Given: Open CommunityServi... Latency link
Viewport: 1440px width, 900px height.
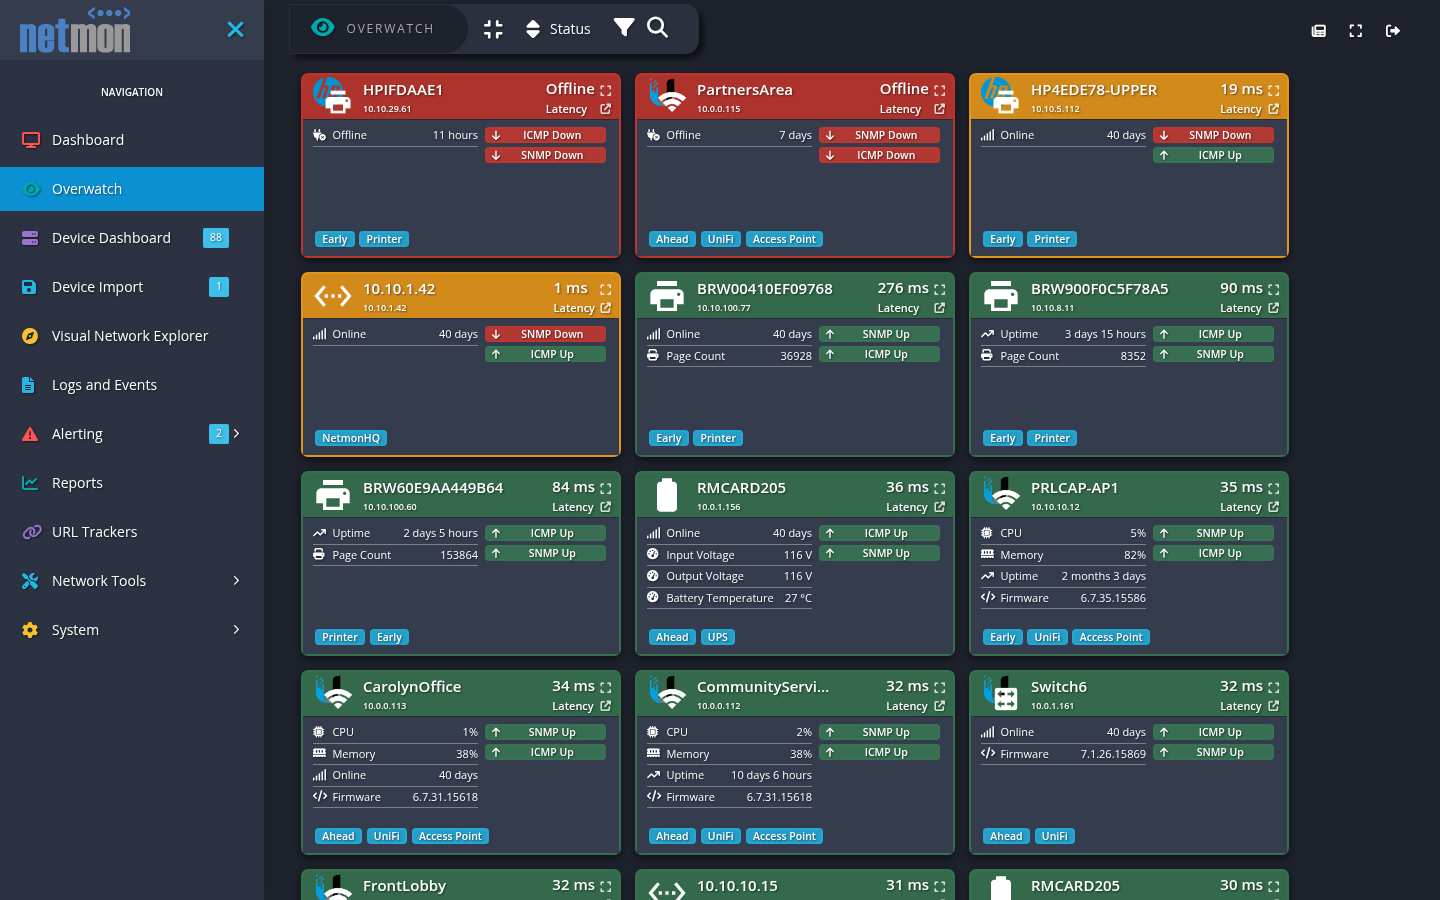Looking at the screenshot, I should click(x=939, y=706).
